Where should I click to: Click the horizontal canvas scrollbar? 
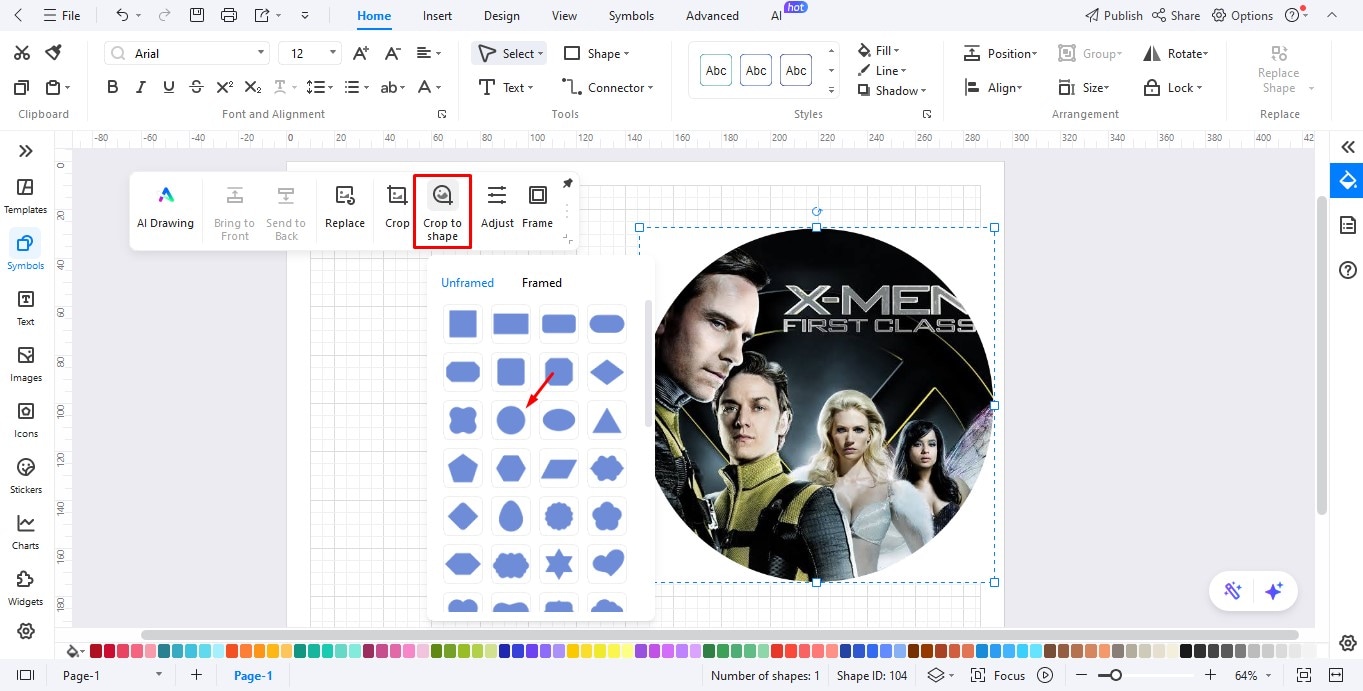720,634
